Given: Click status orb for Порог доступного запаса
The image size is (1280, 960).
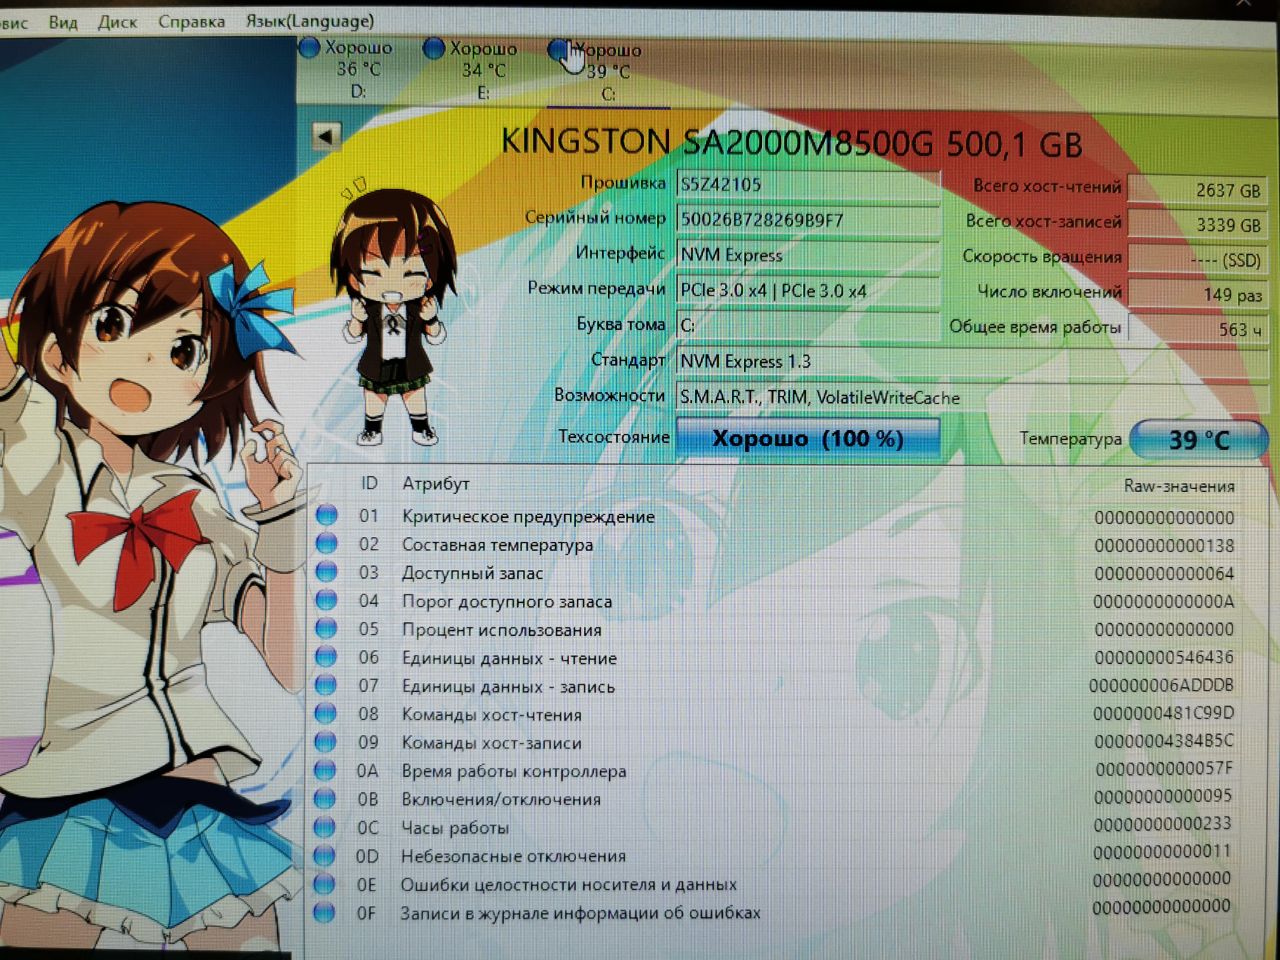Looking at the screenshot, I should click(x=326, y=600).
